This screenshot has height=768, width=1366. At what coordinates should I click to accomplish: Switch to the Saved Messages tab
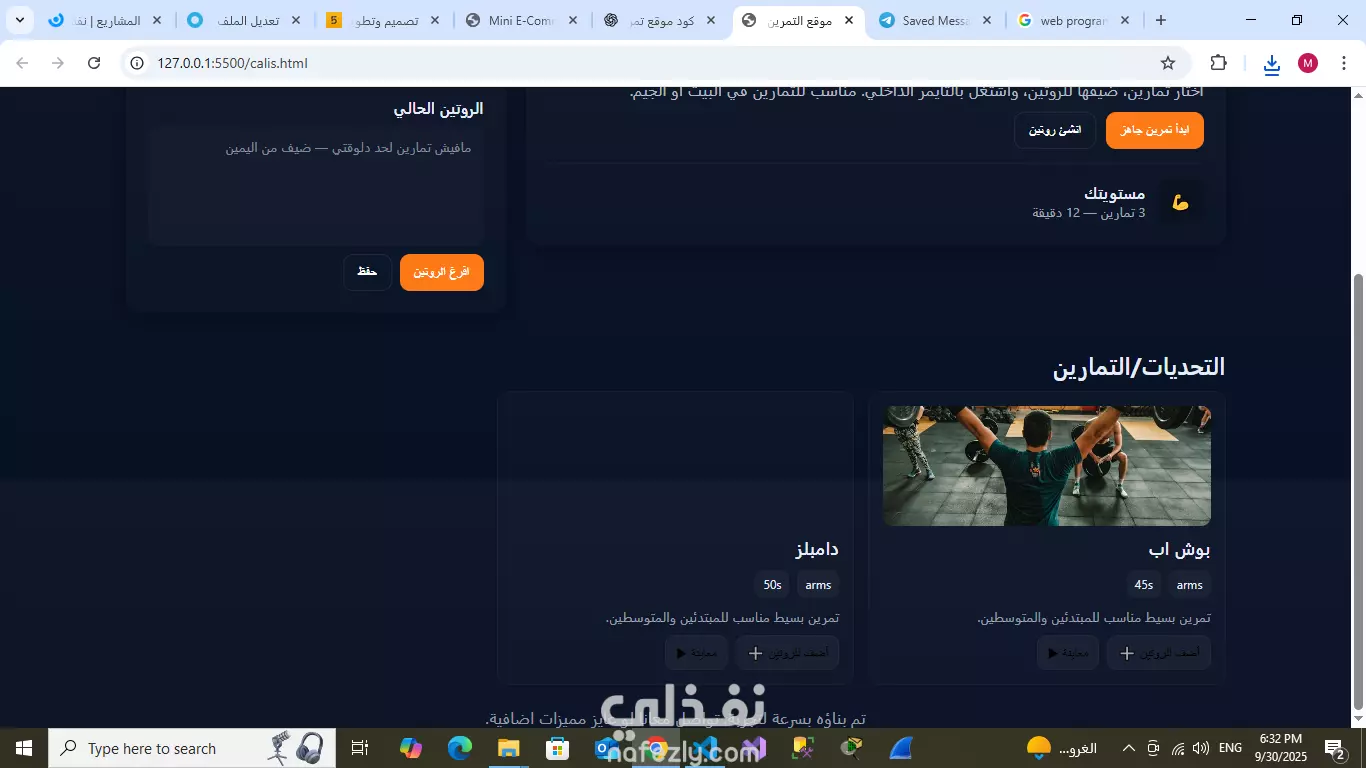coord(937,20)
